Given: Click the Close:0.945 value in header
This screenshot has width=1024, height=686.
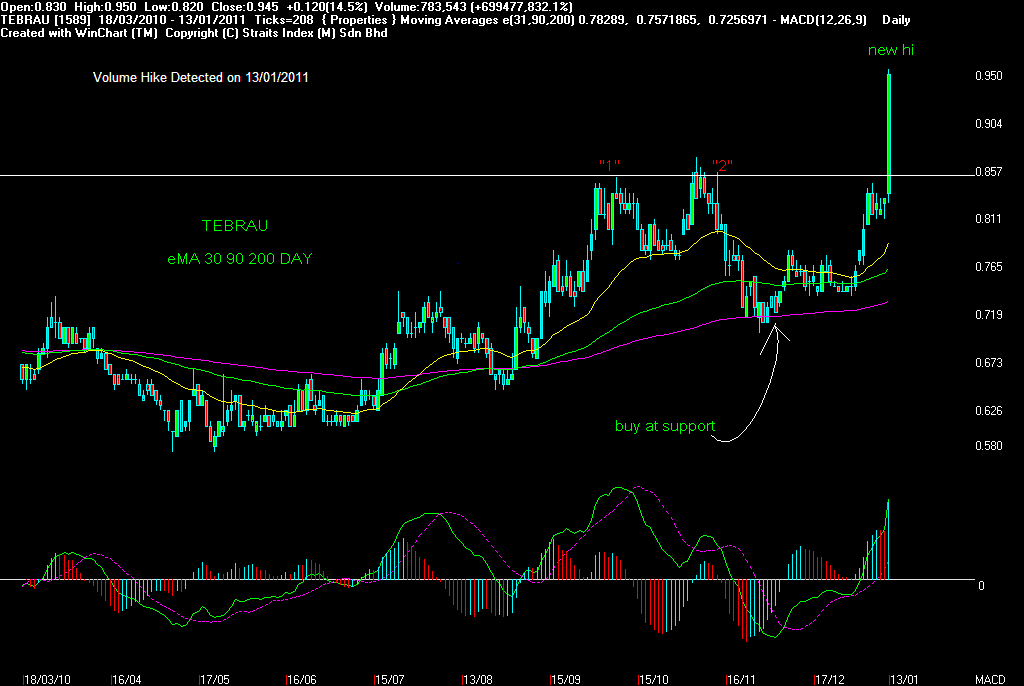Looking at the screenshot, I should coord(244,7).
